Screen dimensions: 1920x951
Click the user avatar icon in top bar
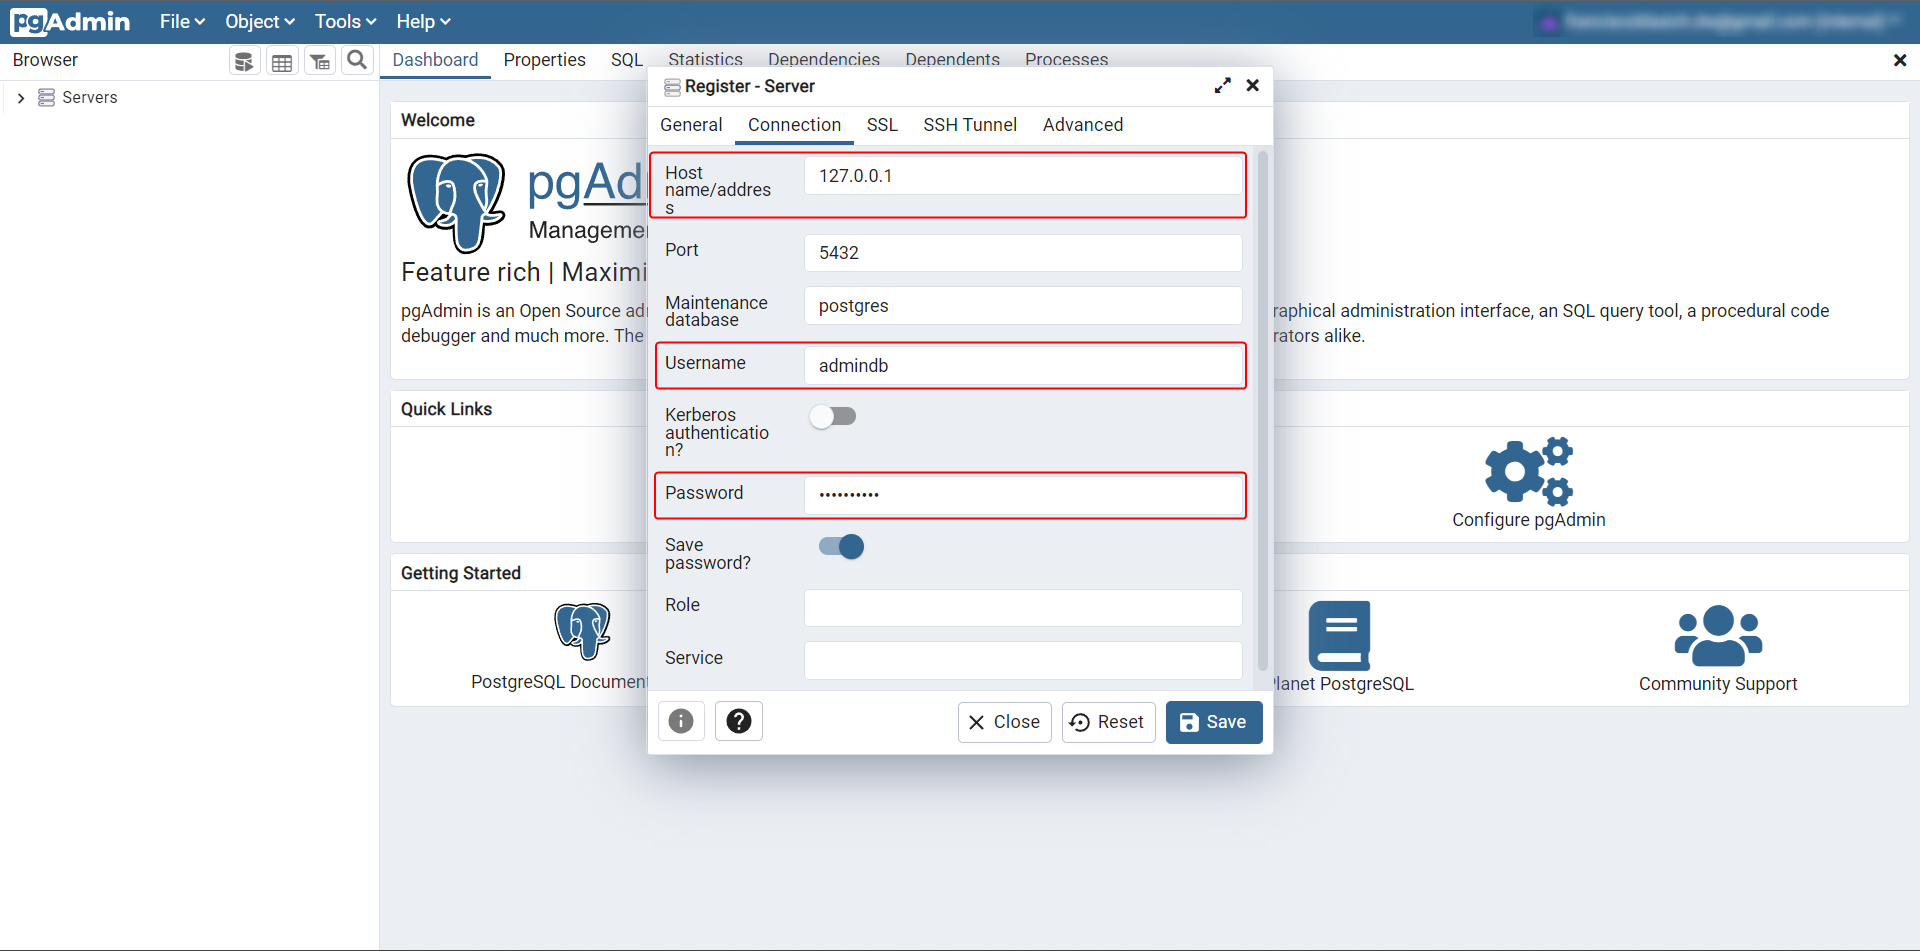point(1549,22)
